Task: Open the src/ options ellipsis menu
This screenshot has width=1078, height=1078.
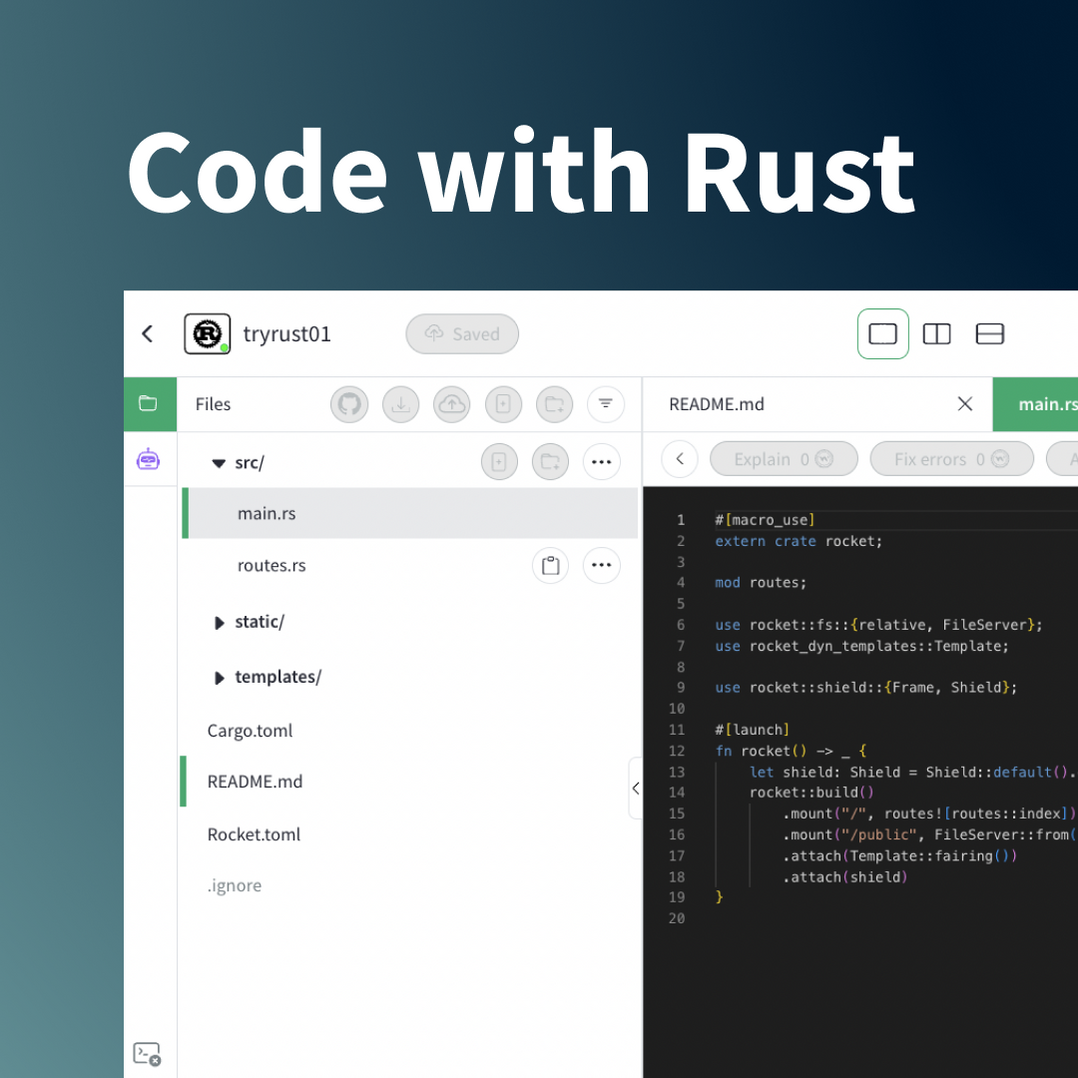Action: 602,461
